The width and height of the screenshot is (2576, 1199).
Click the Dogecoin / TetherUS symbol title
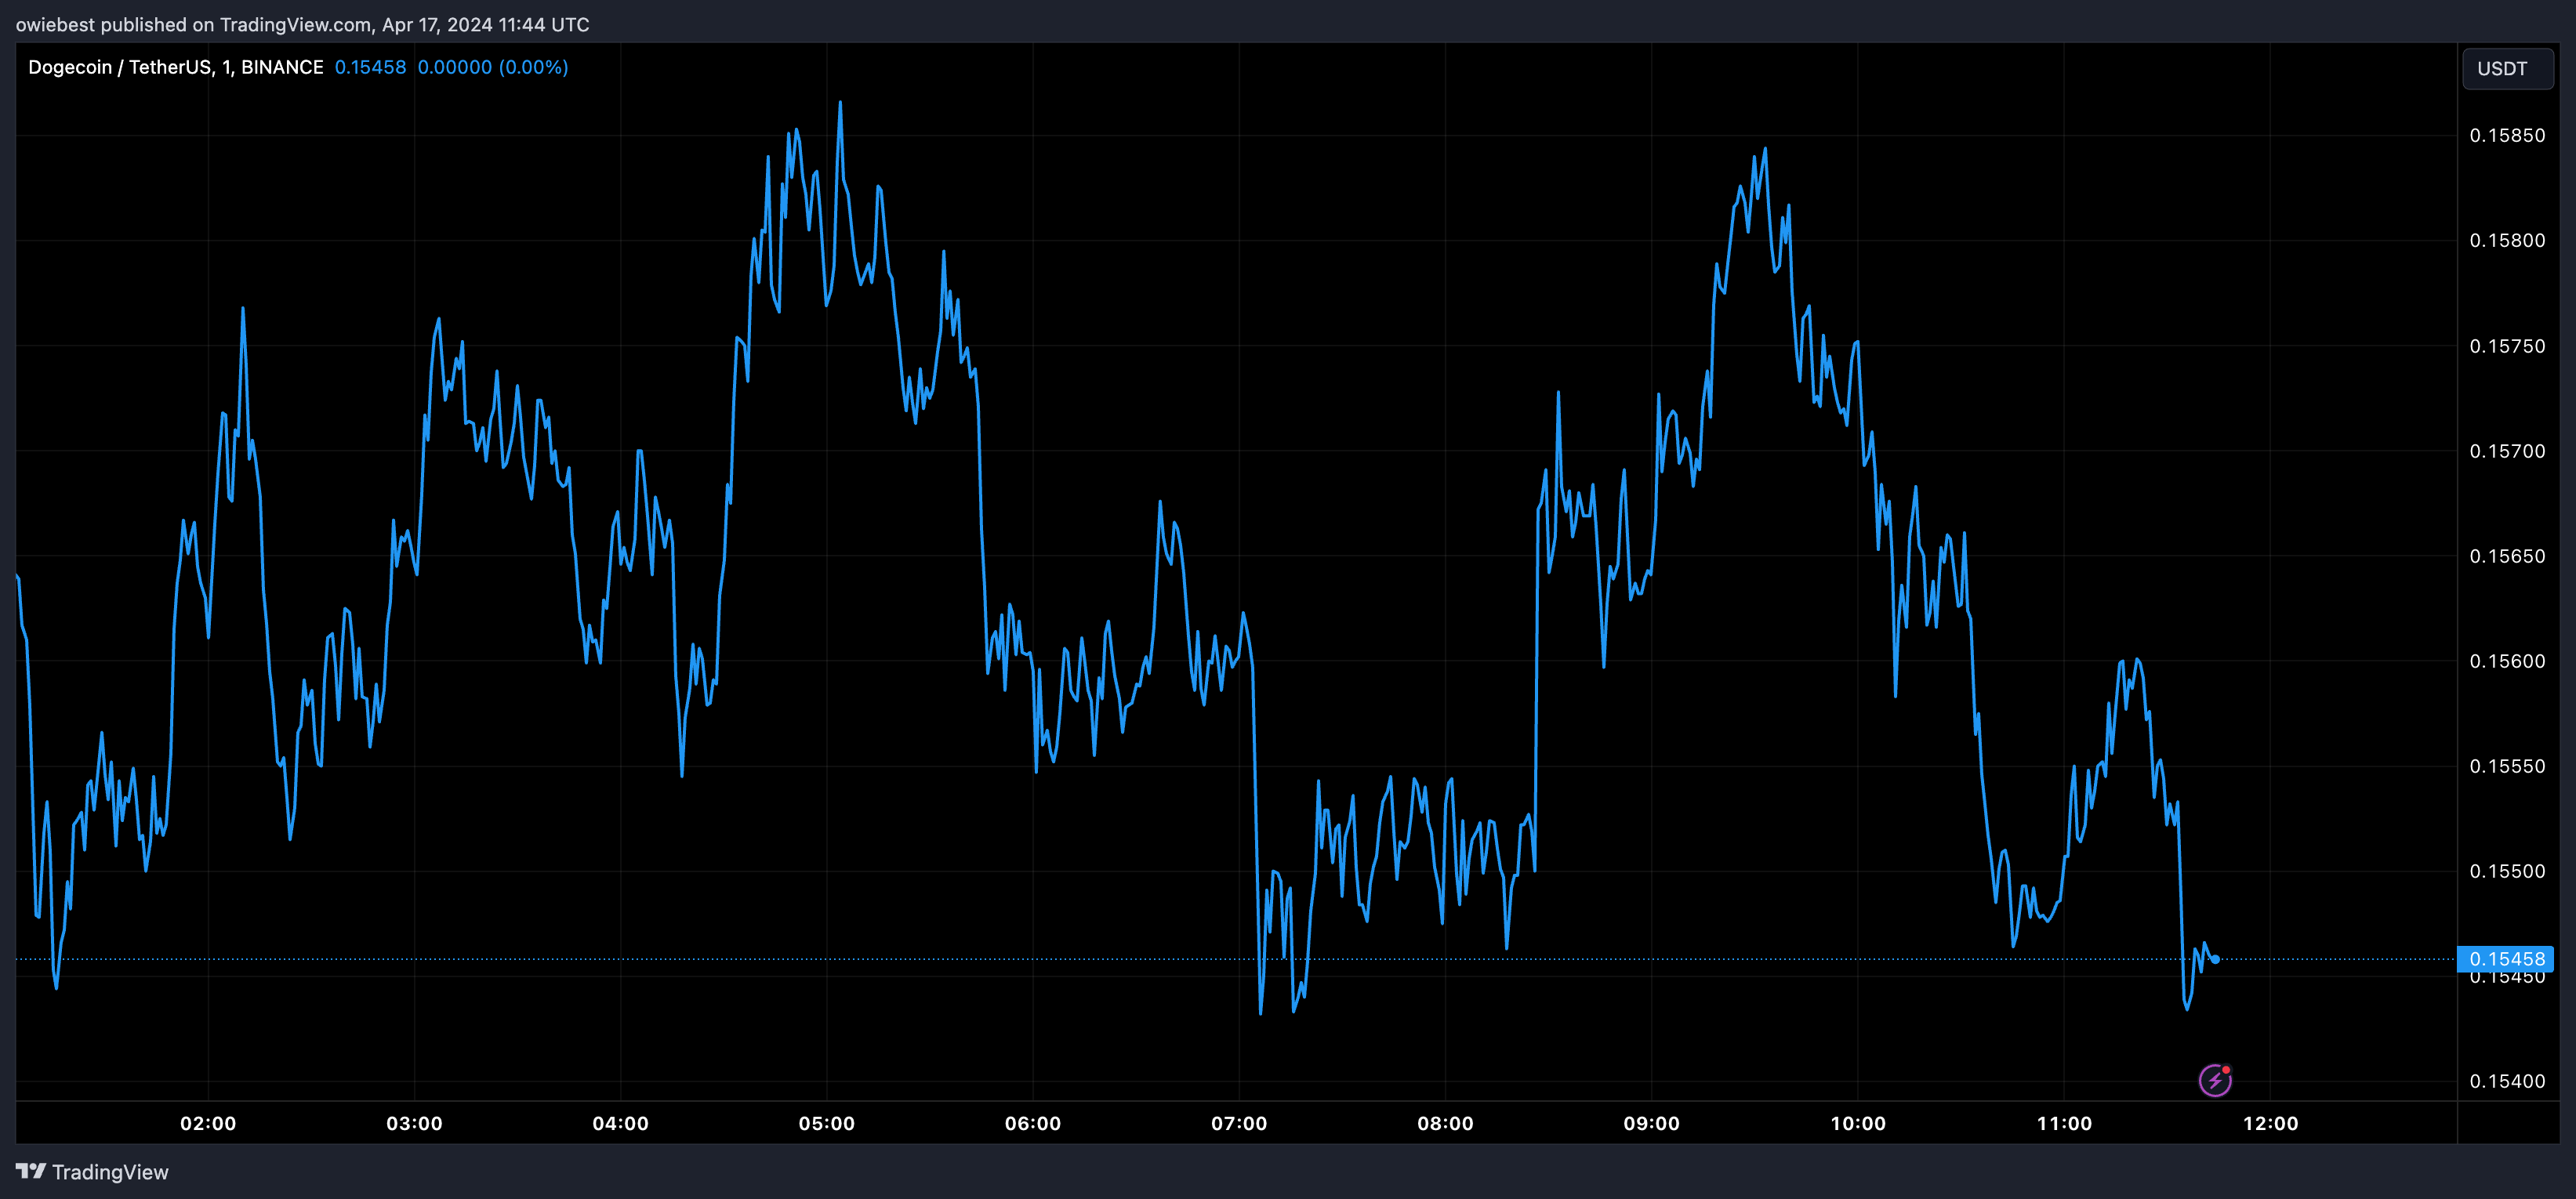[x=120, y=67]
